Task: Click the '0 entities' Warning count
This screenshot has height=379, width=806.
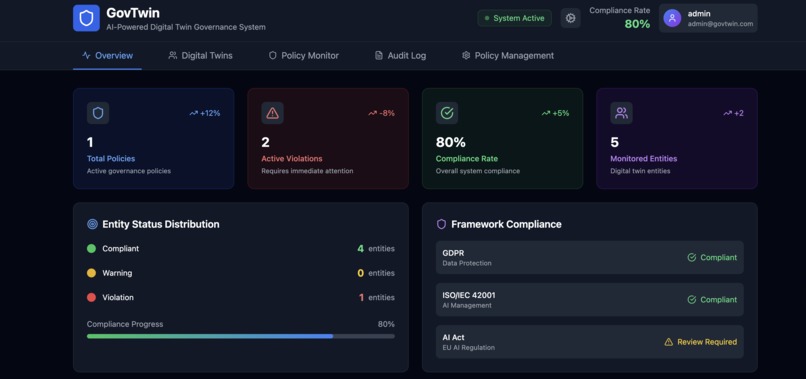Action: point(376,273)
